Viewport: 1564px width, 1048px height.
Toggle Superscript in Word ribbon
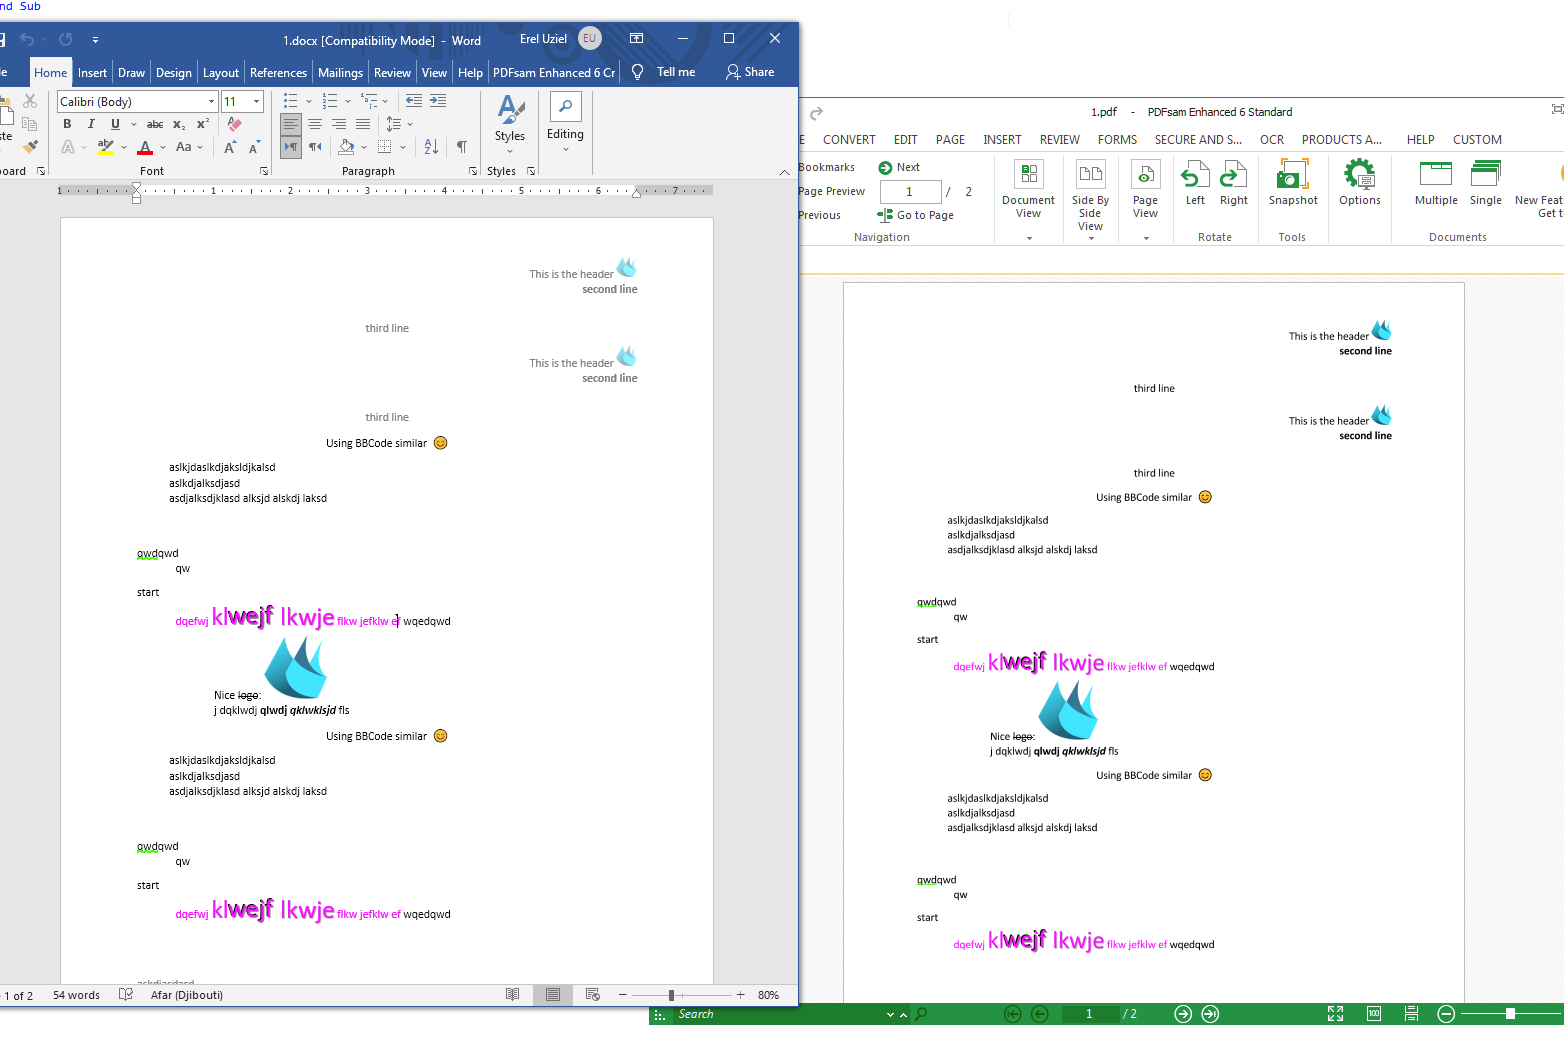[203, 124]
